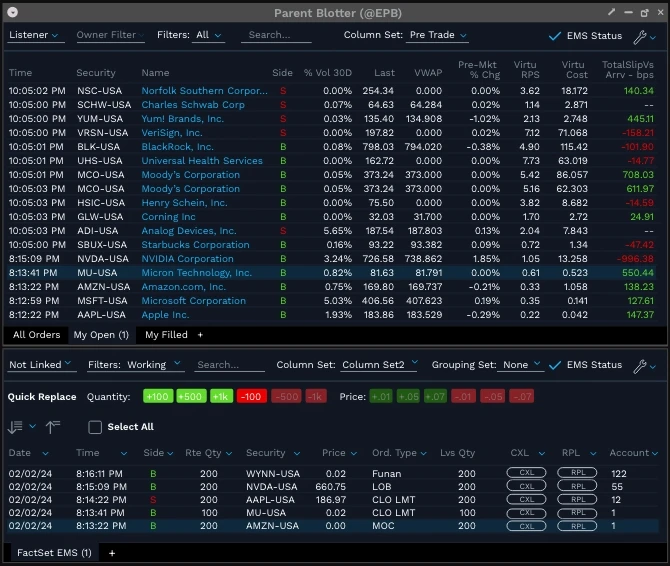The width and height of the screenshot is (670, 566).
Task: Click CXL for the MU-USA order
Action: pyautogui.click(x=526, y=513)
